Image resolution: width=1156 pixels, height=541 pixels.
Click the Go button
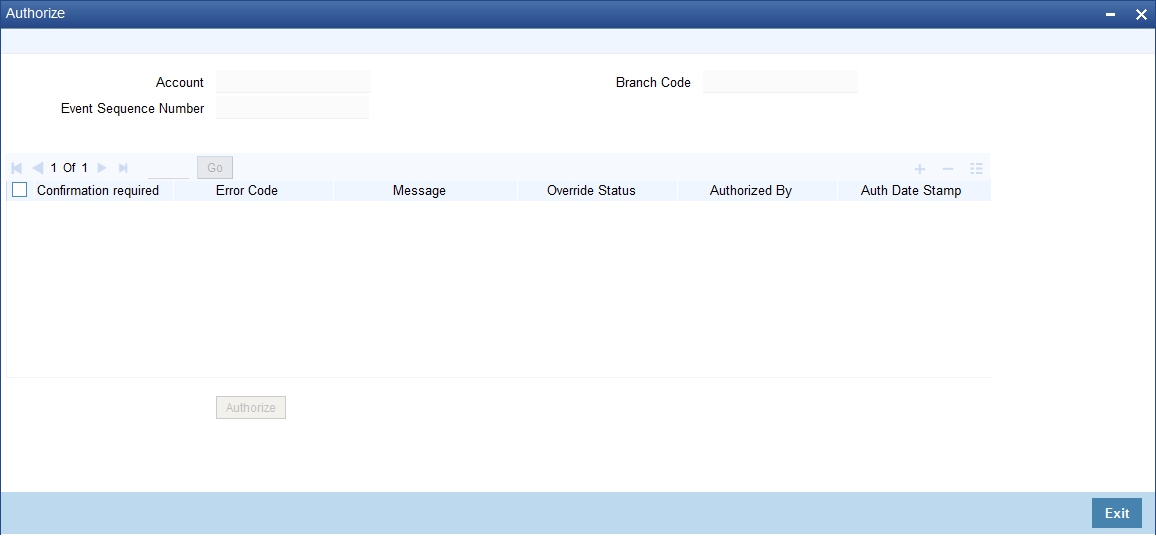click(215, 167)
